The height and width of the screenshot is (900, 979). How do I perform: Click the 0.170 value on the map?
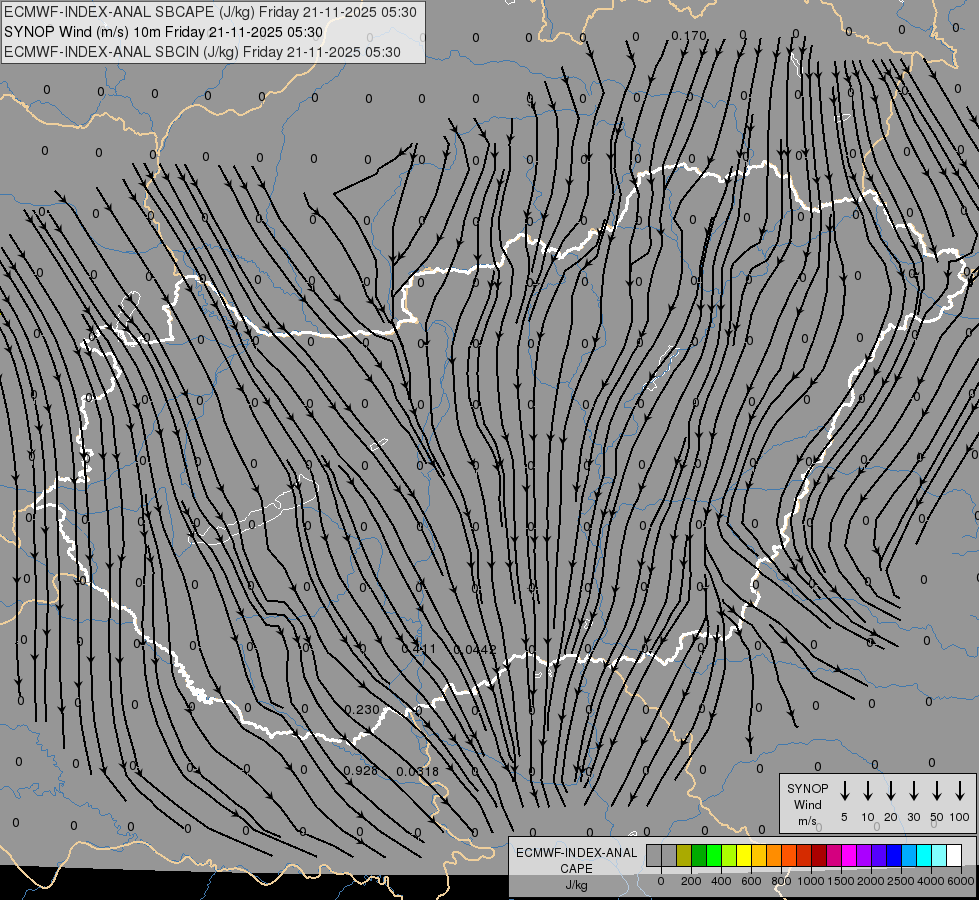689,36
